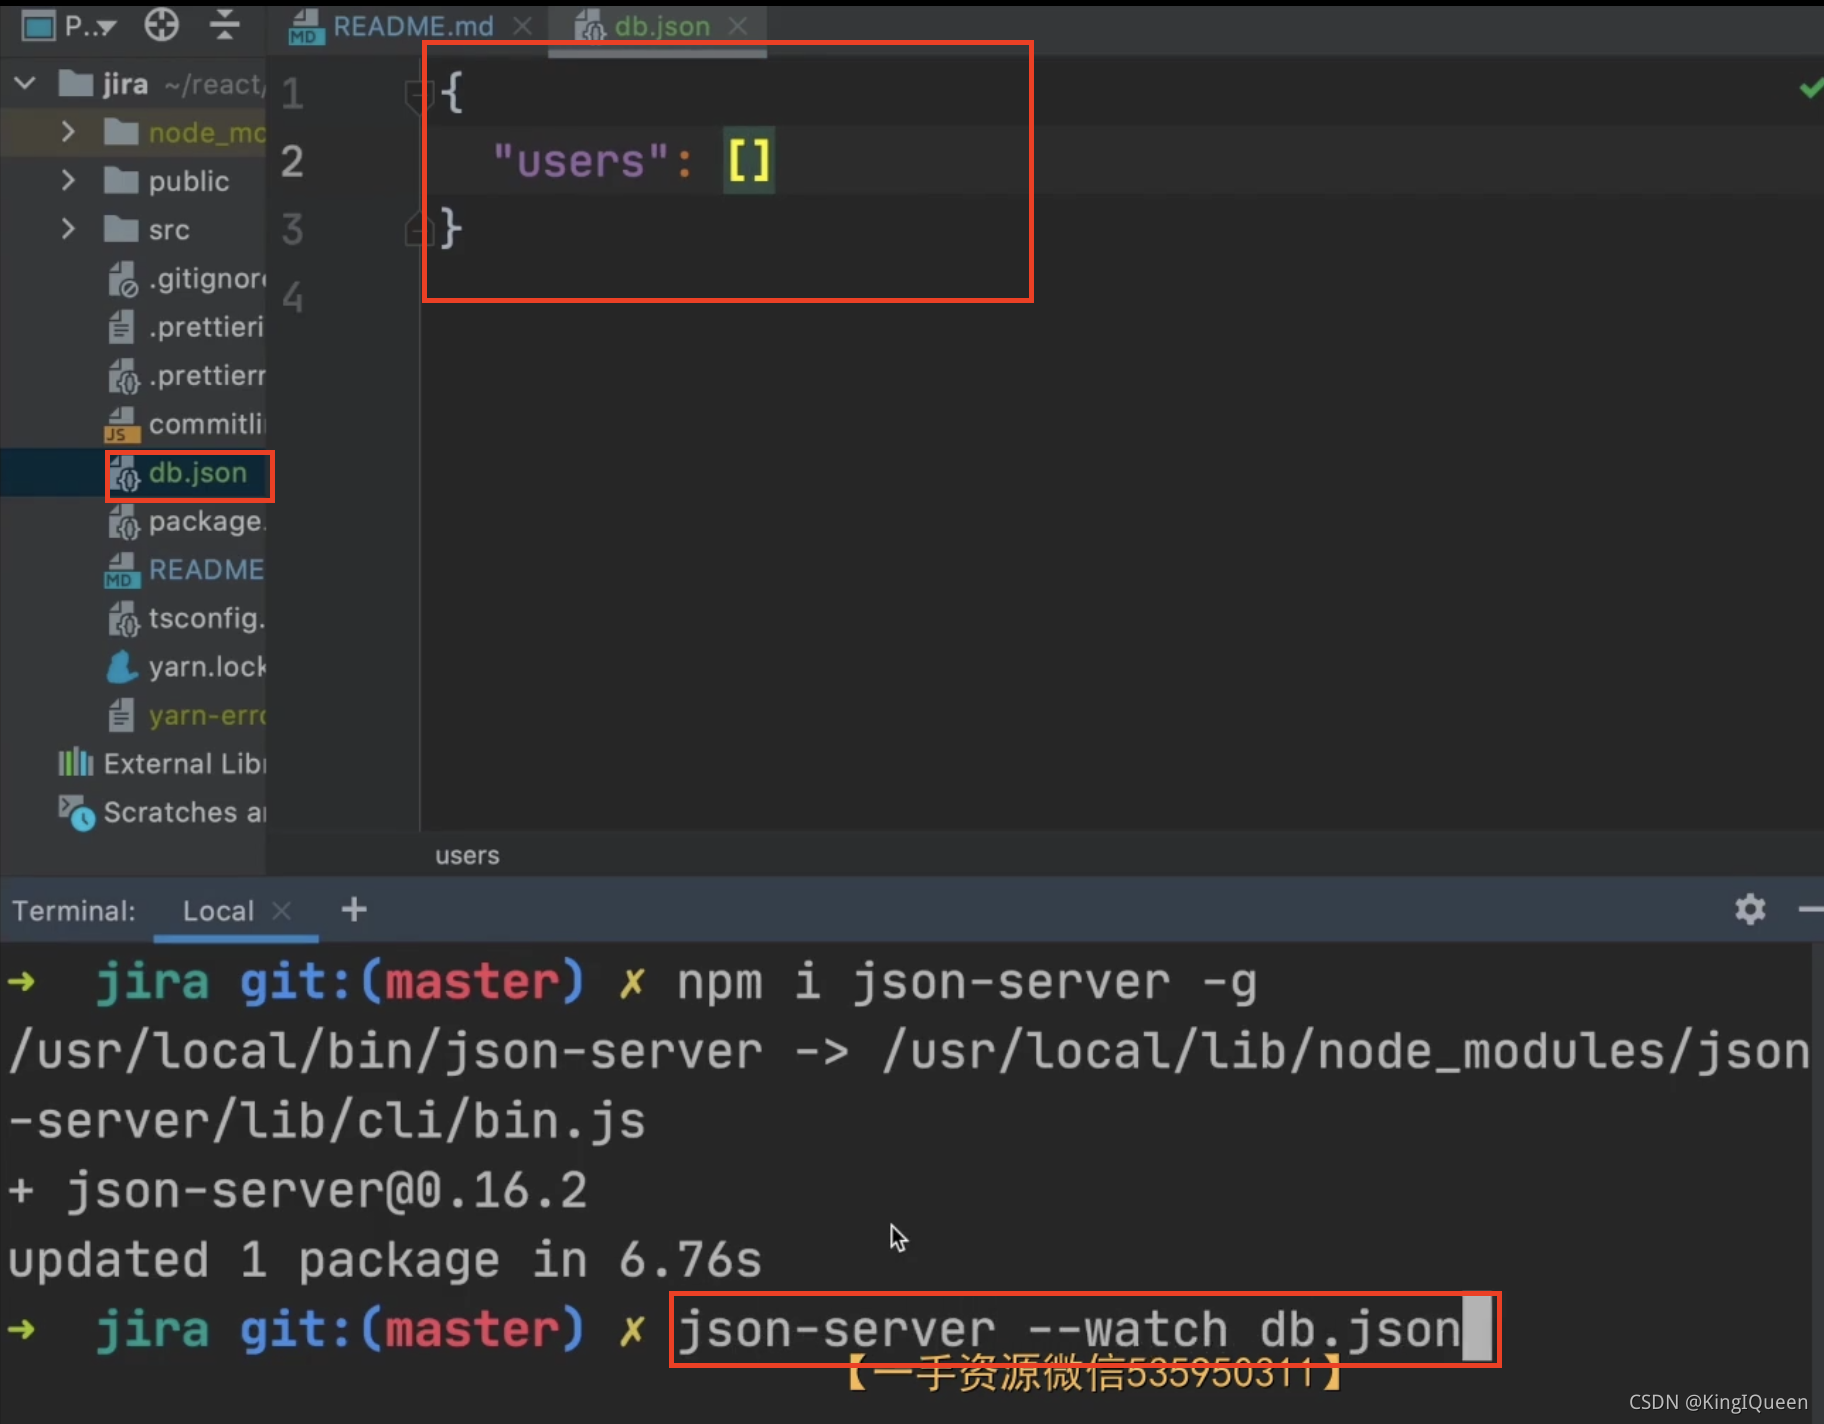Expand the public folder
The height and width of the screenshot is (1424, 1824).
(67, 180)
